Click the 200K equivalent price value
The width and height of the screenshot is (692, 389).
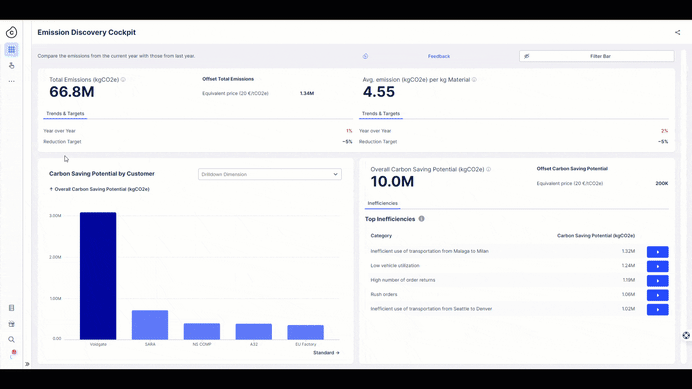(x=662, y=183)
